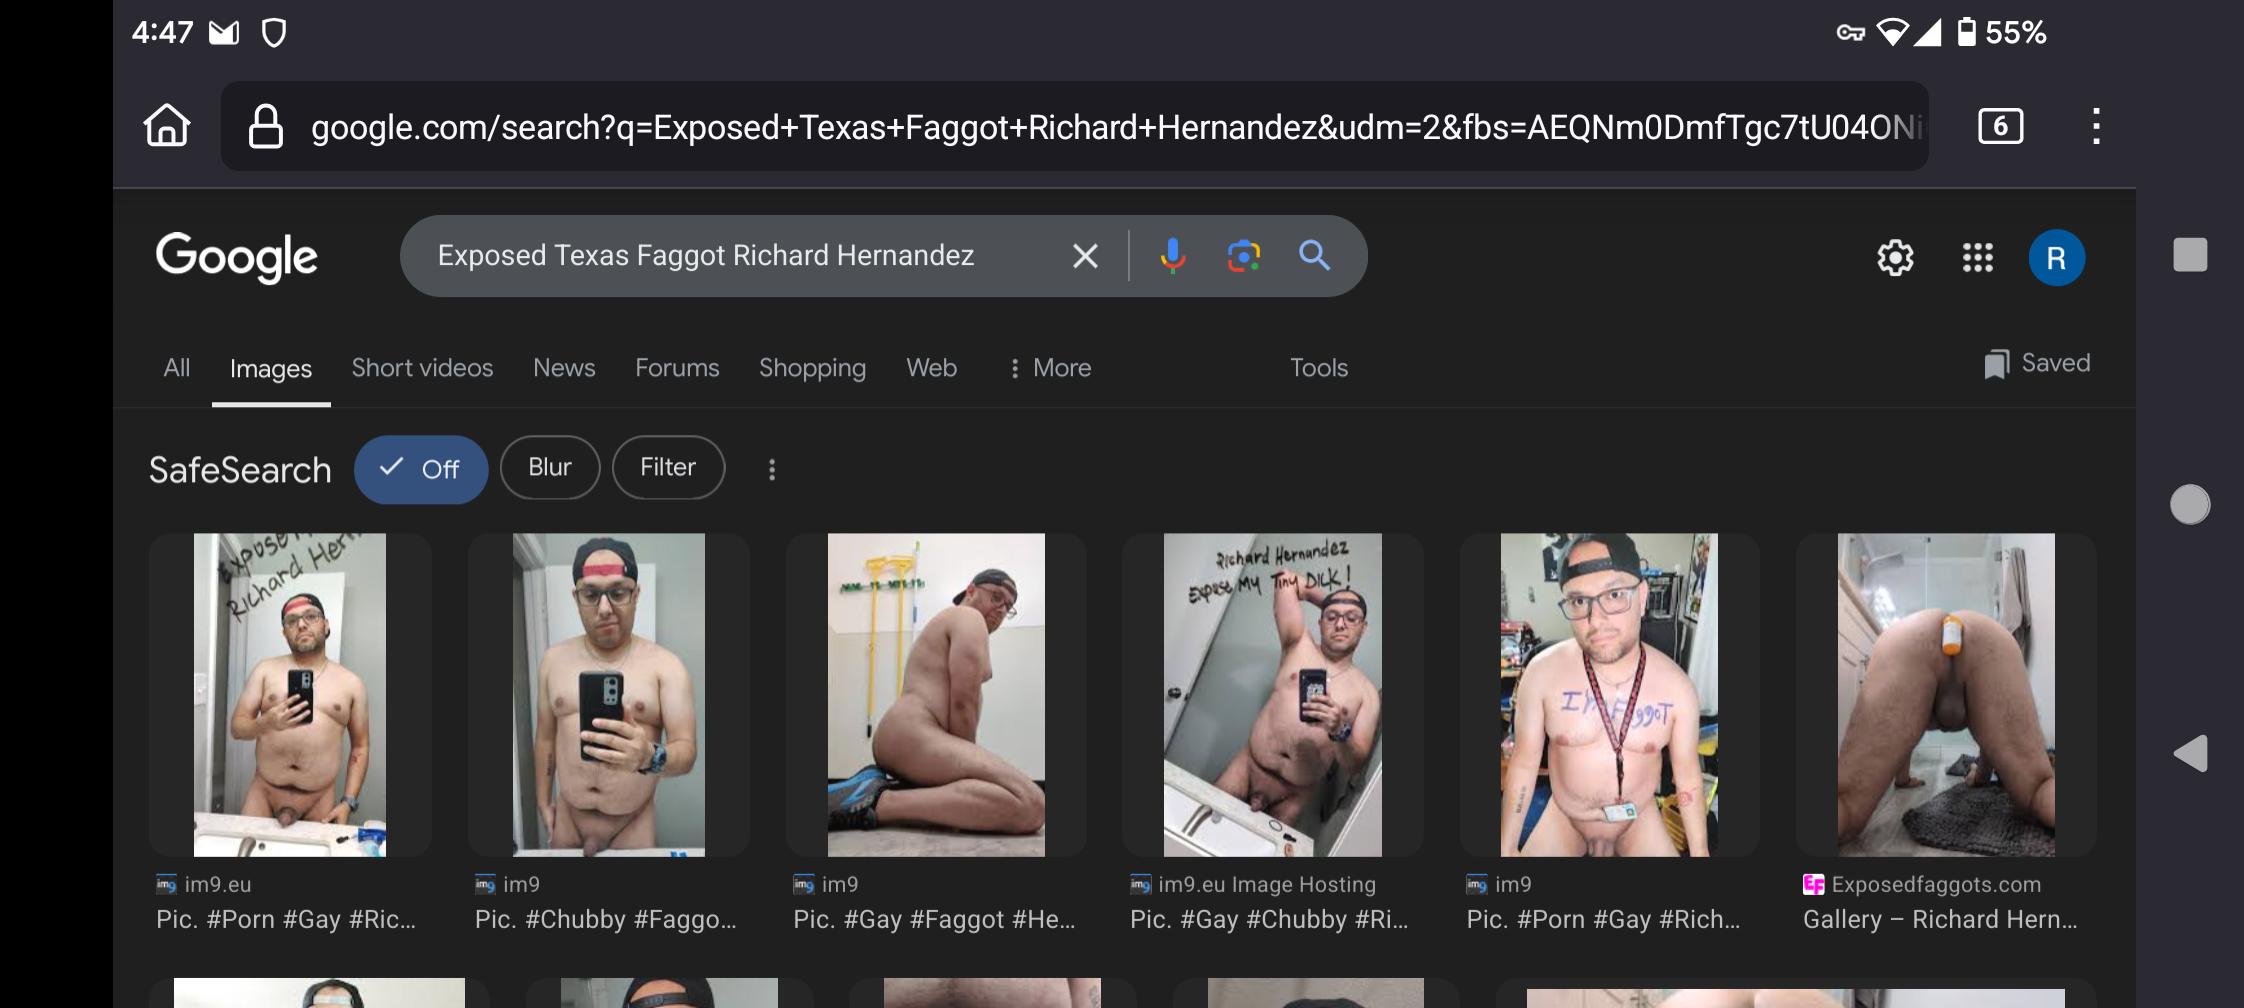Start voice search with the microphone icon

click(1173, 256)
